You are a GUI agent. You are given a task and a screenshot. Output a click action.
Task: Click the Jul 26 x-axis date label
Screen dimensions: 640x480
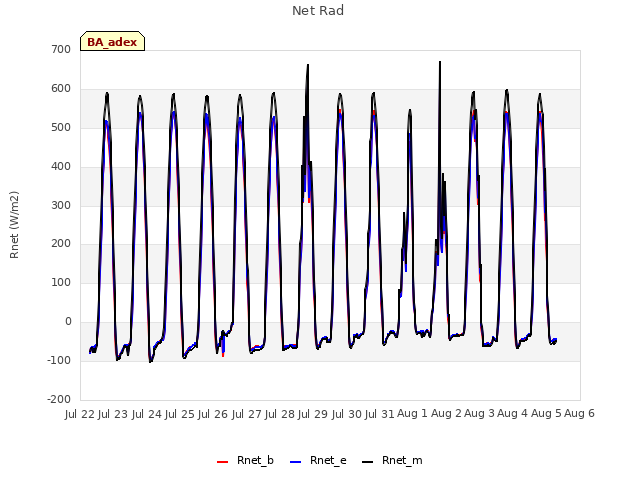[x=213, y=414]
